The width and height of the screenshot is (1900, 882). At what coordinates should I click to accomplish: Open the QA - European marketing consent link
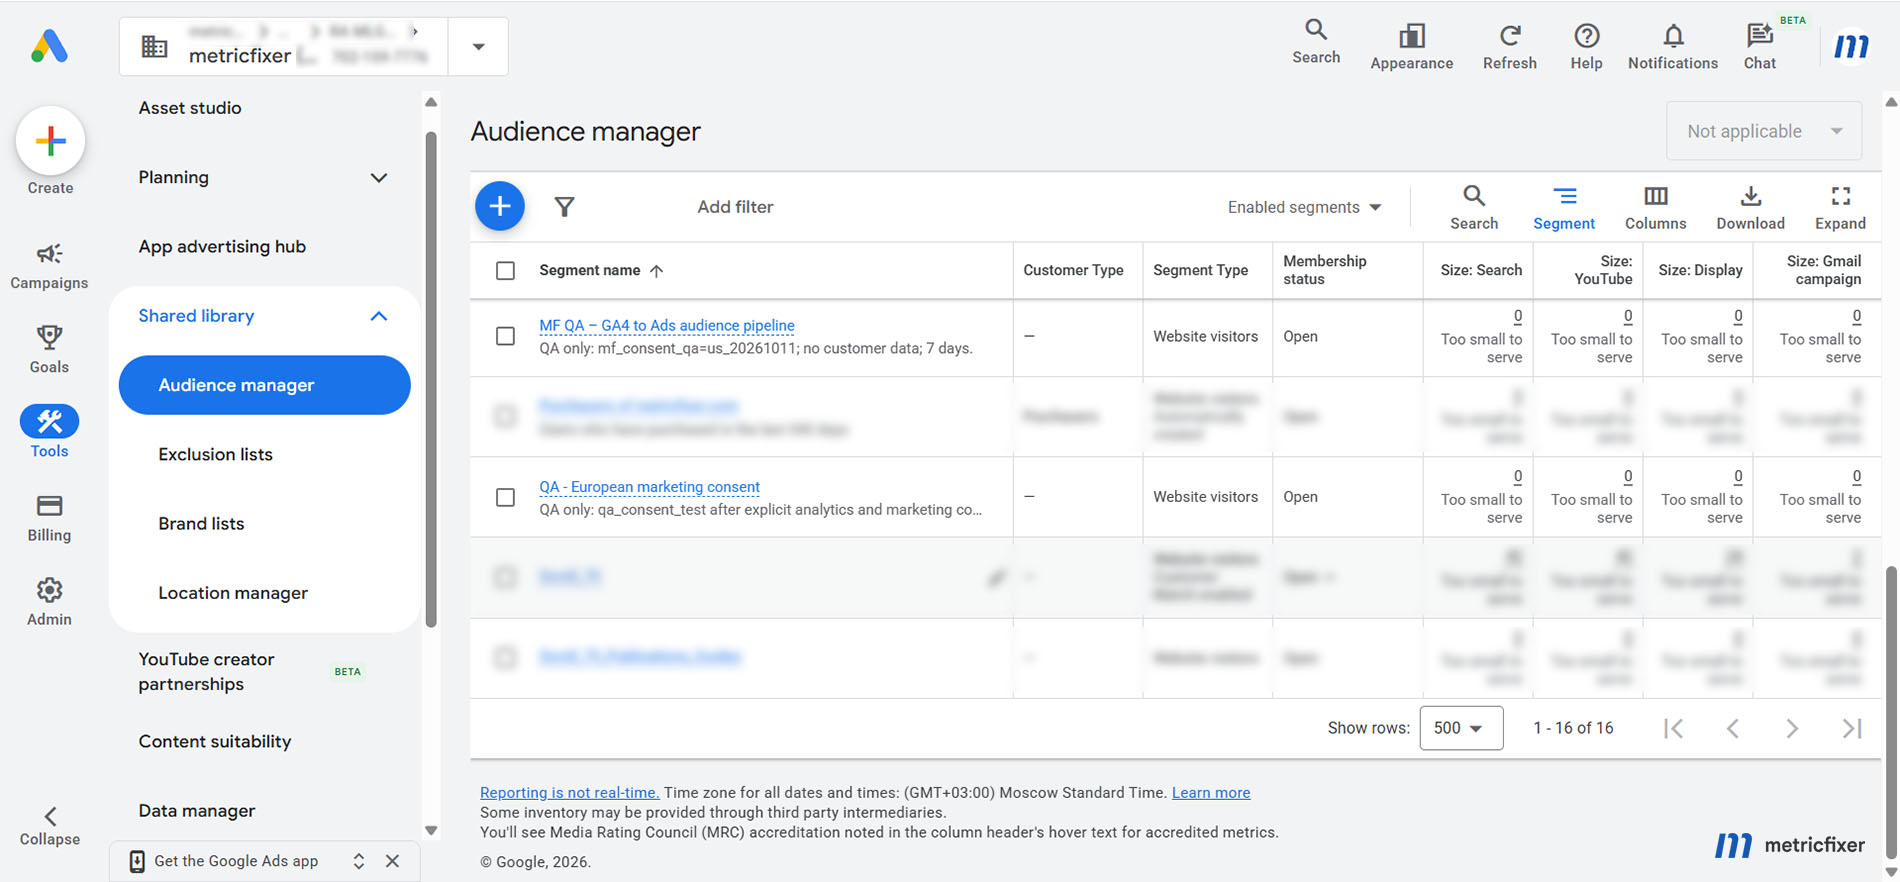[x=649, y=487]
